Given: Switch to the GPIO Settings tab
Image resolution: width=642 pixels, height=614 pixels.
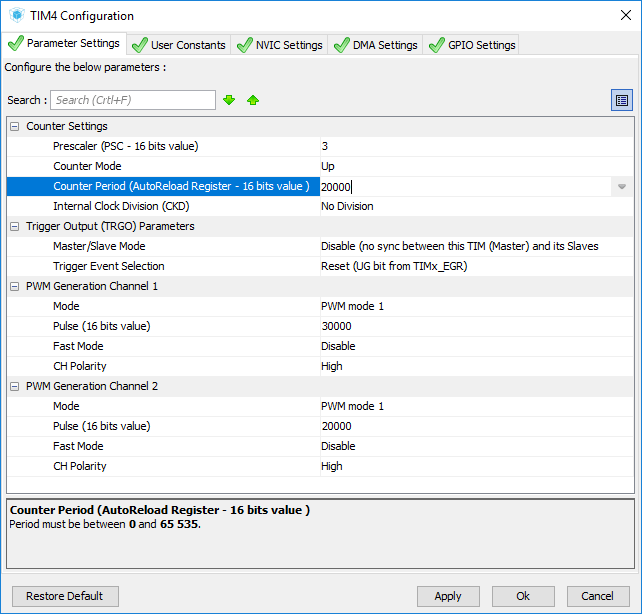Looking at the screenshot, I should tap(471, 45).
